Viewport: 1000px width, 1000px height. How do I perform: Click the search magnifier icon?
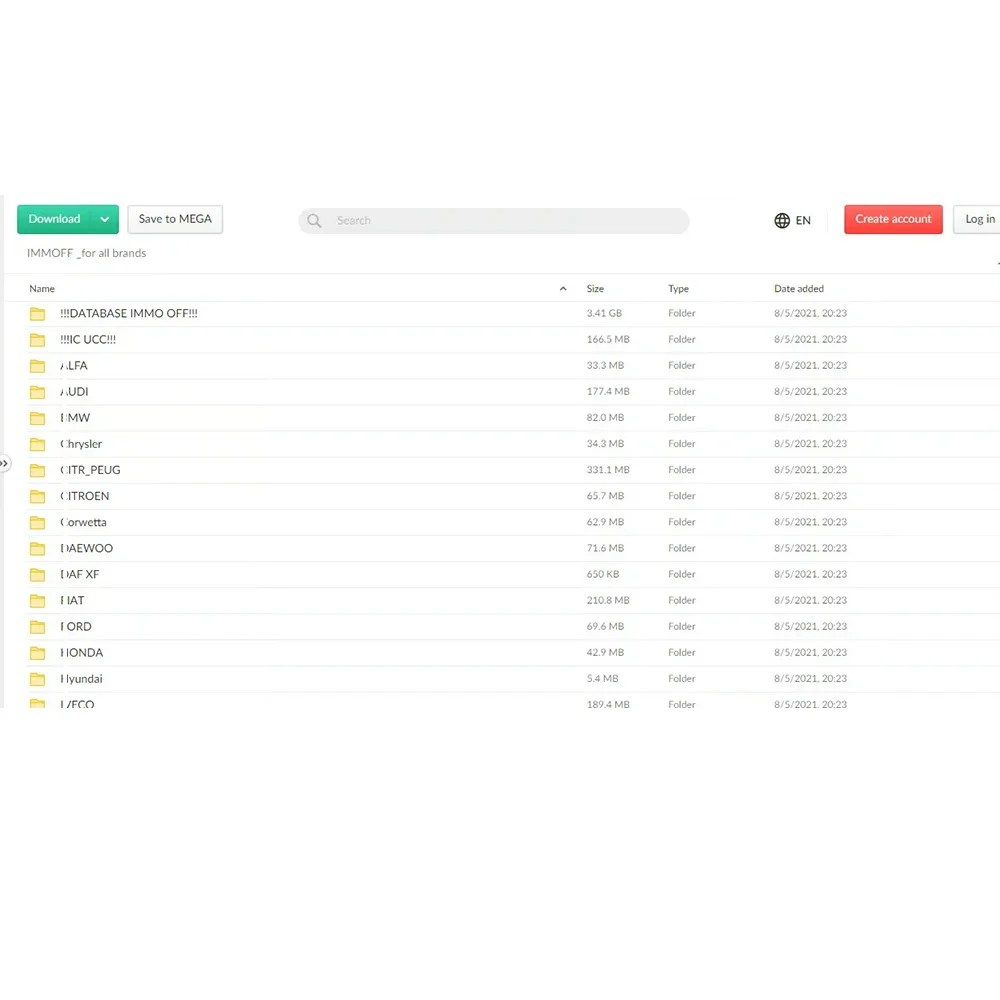(x=314, y=221)
